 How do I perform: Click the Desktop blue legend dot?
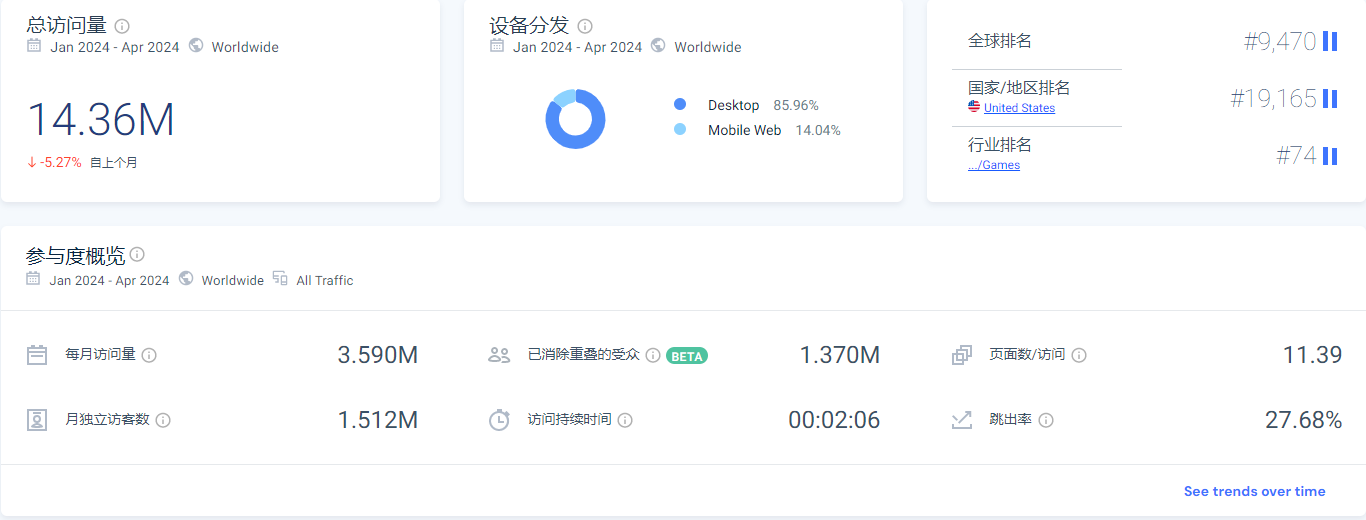point(680,105)
